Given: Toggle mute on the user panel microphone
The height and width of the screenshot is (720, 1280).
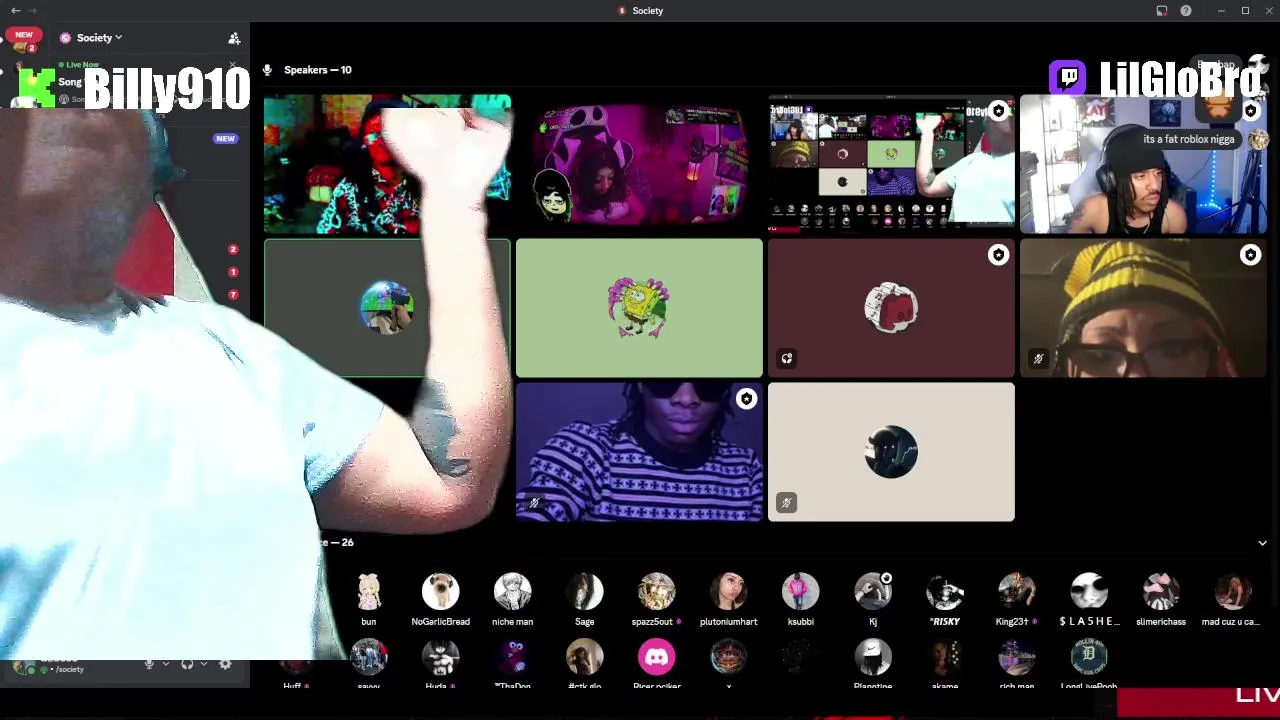Looking at the screenshot, I should coord(149,664).
